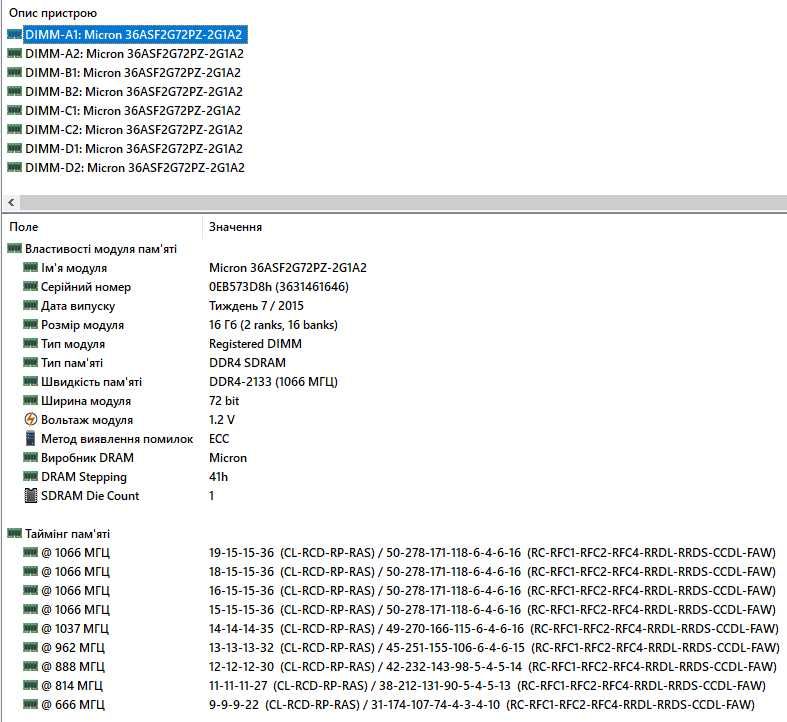
Task: Click the 'Опис пристрою' header label
Action: click(x=53, y=13)
